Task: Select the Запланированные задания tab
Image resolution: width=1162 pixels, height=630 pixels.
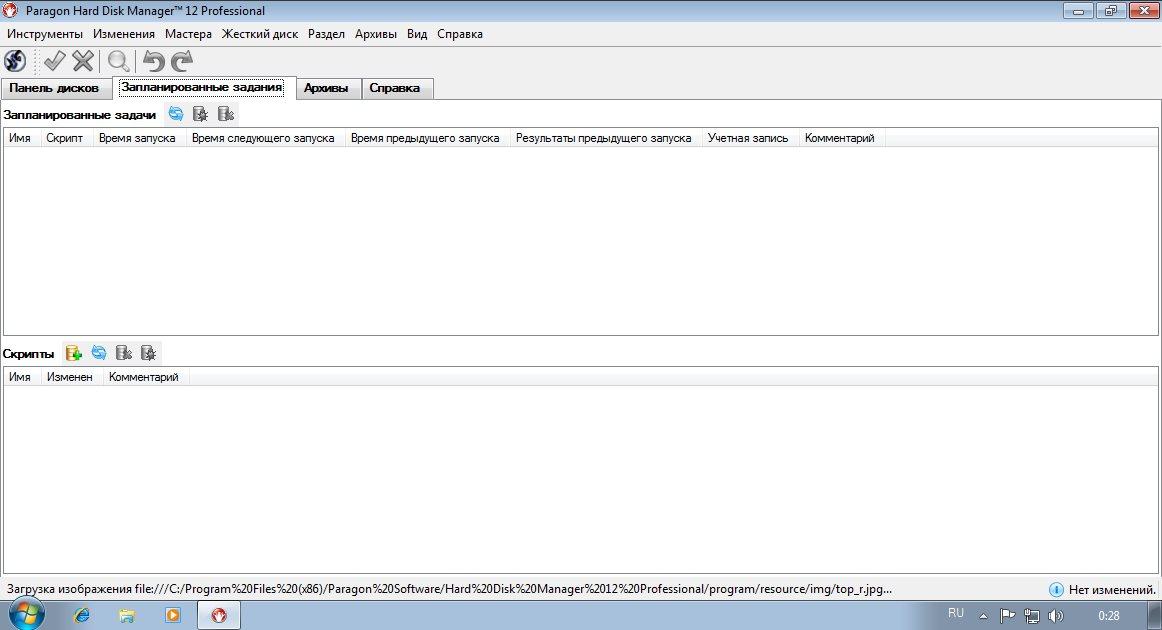Action: click(x=202, y=87)
